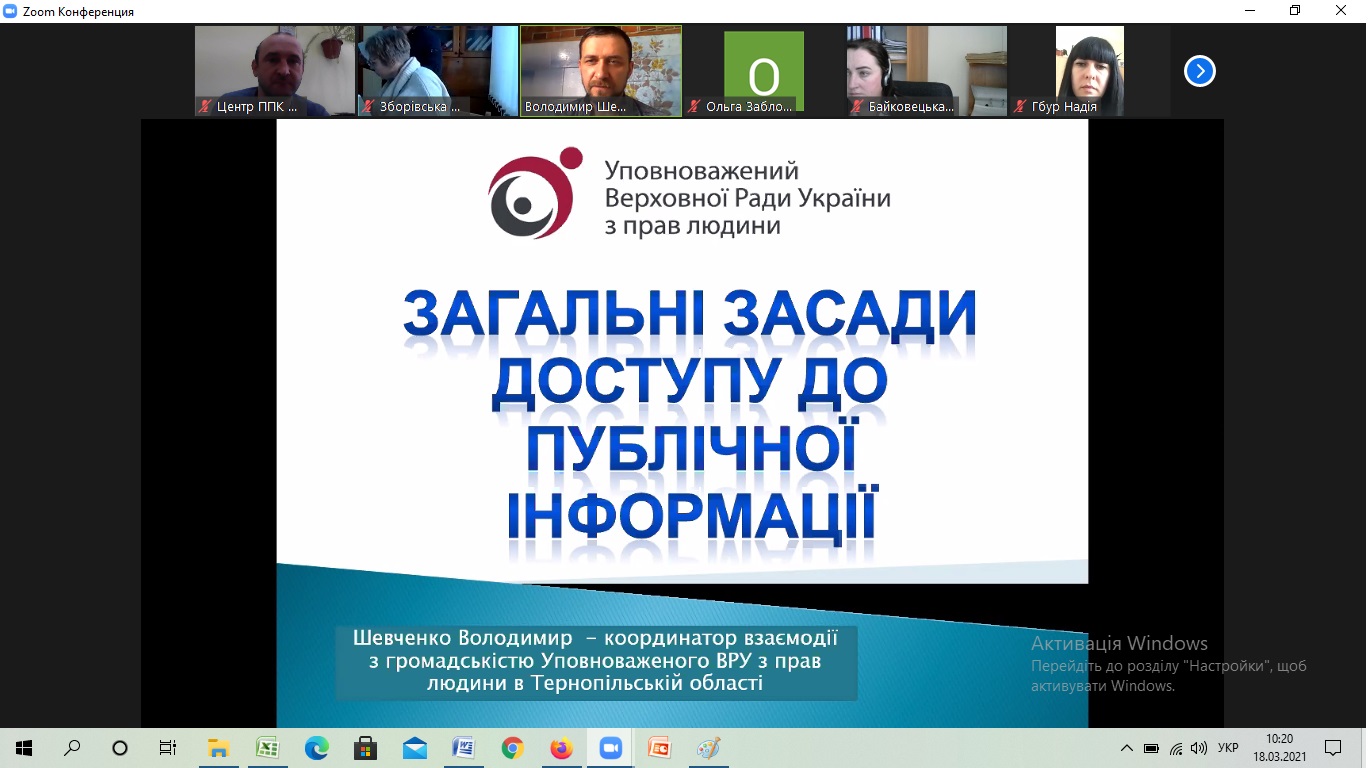Switch to Excel in taskbar

click(x=267, y=748)
